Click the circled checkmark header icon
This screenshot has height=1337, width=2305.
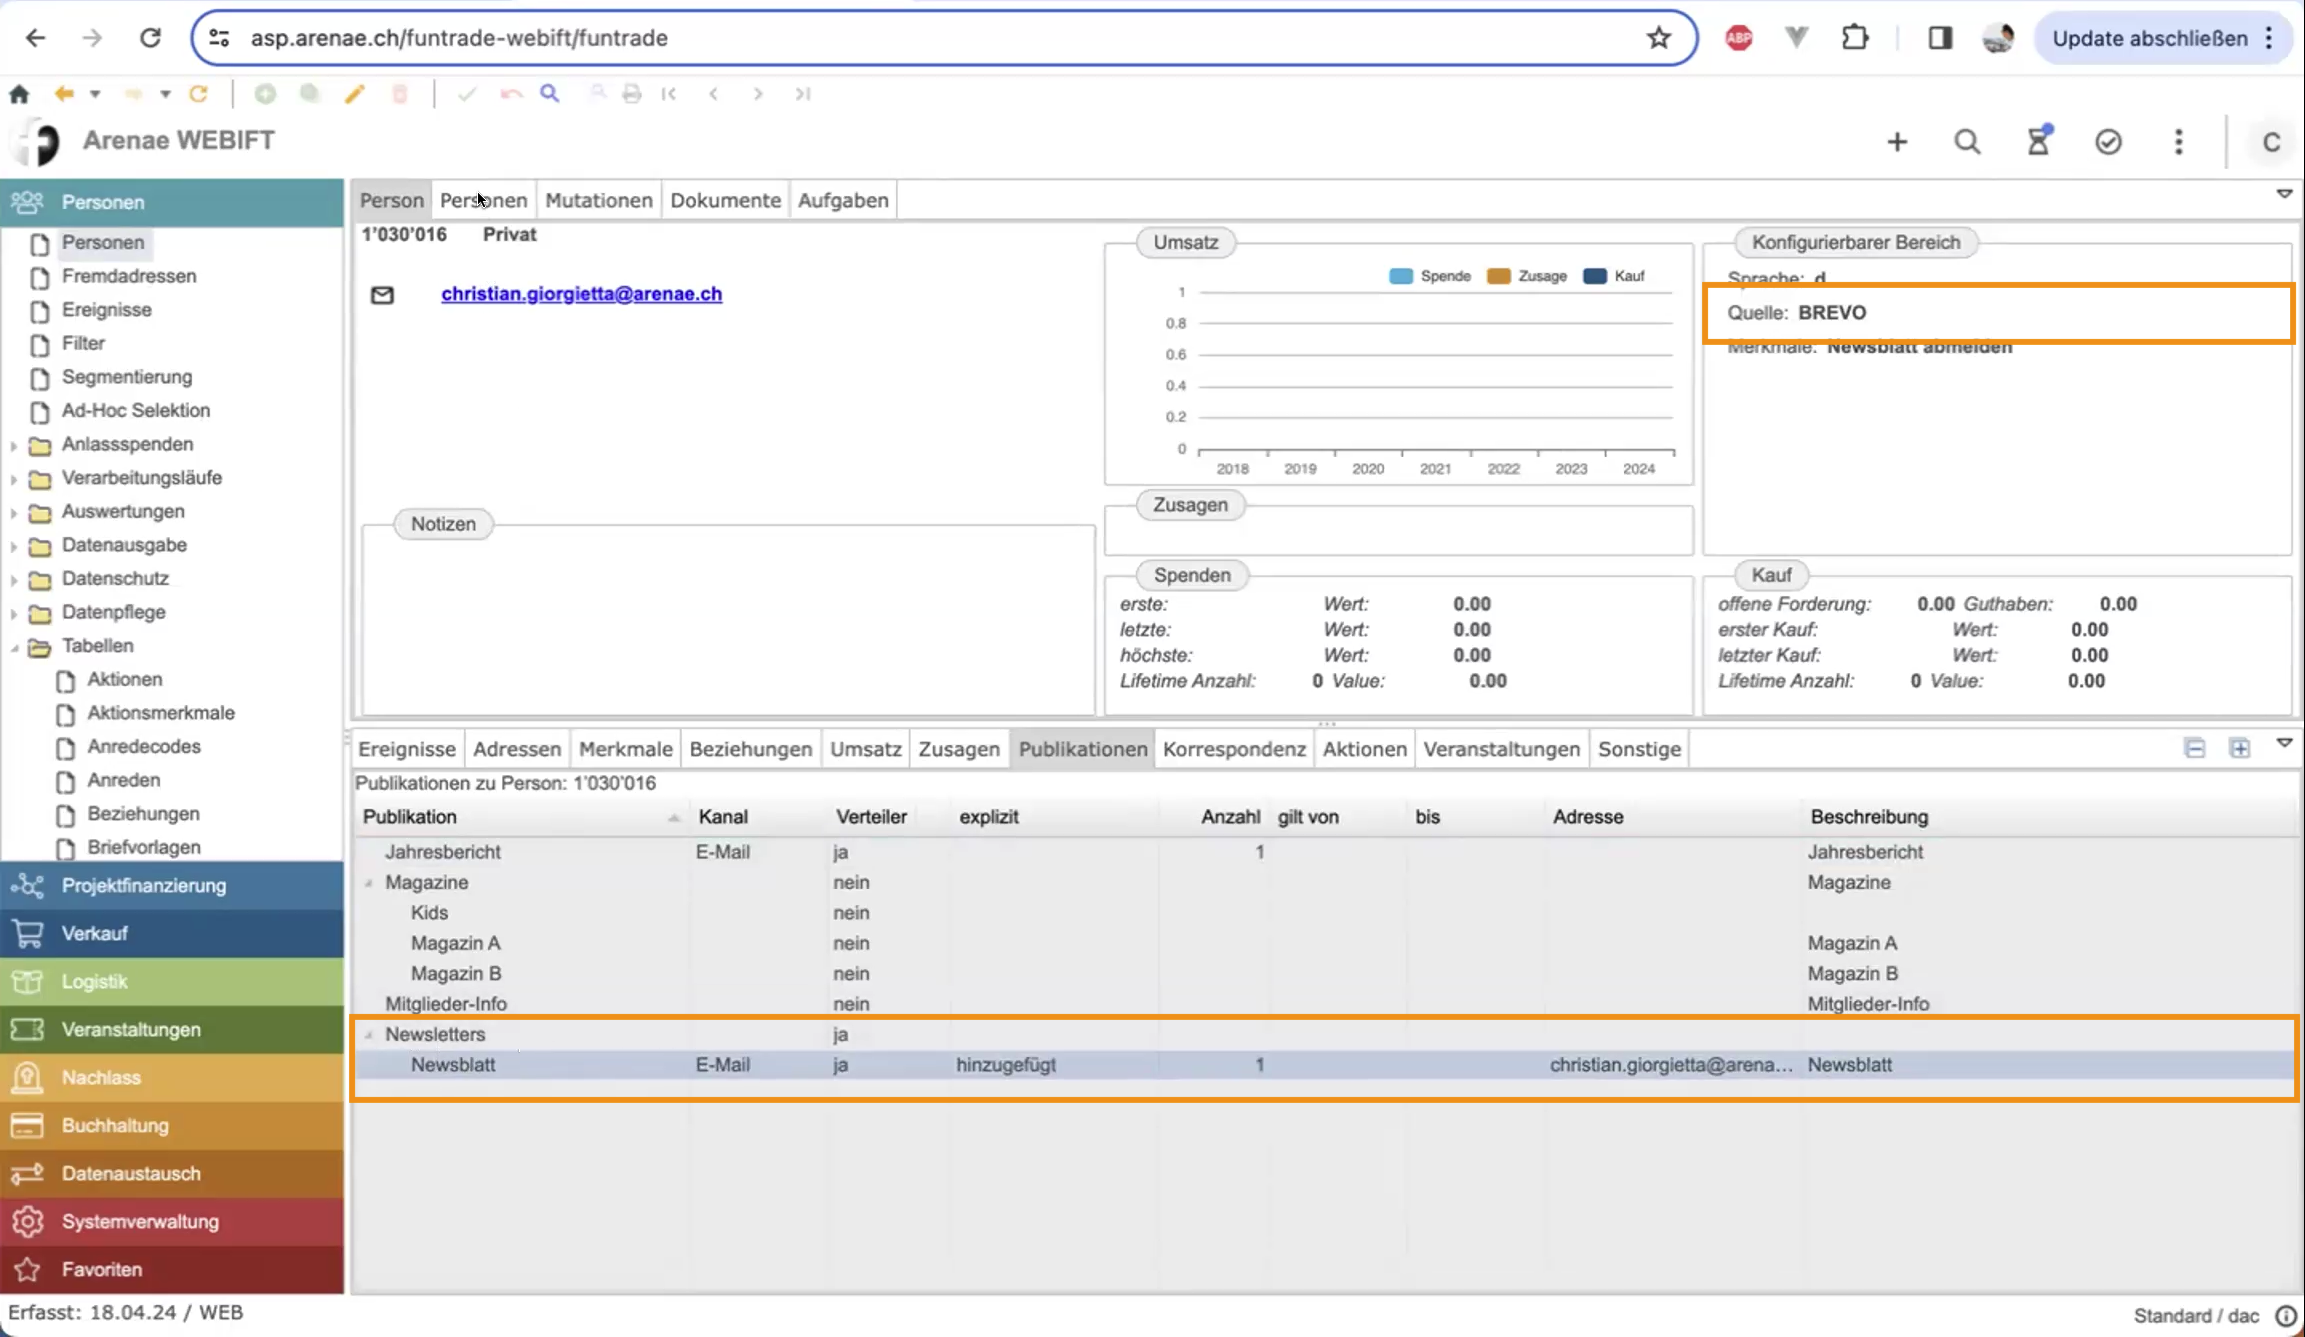[2108, 141]
